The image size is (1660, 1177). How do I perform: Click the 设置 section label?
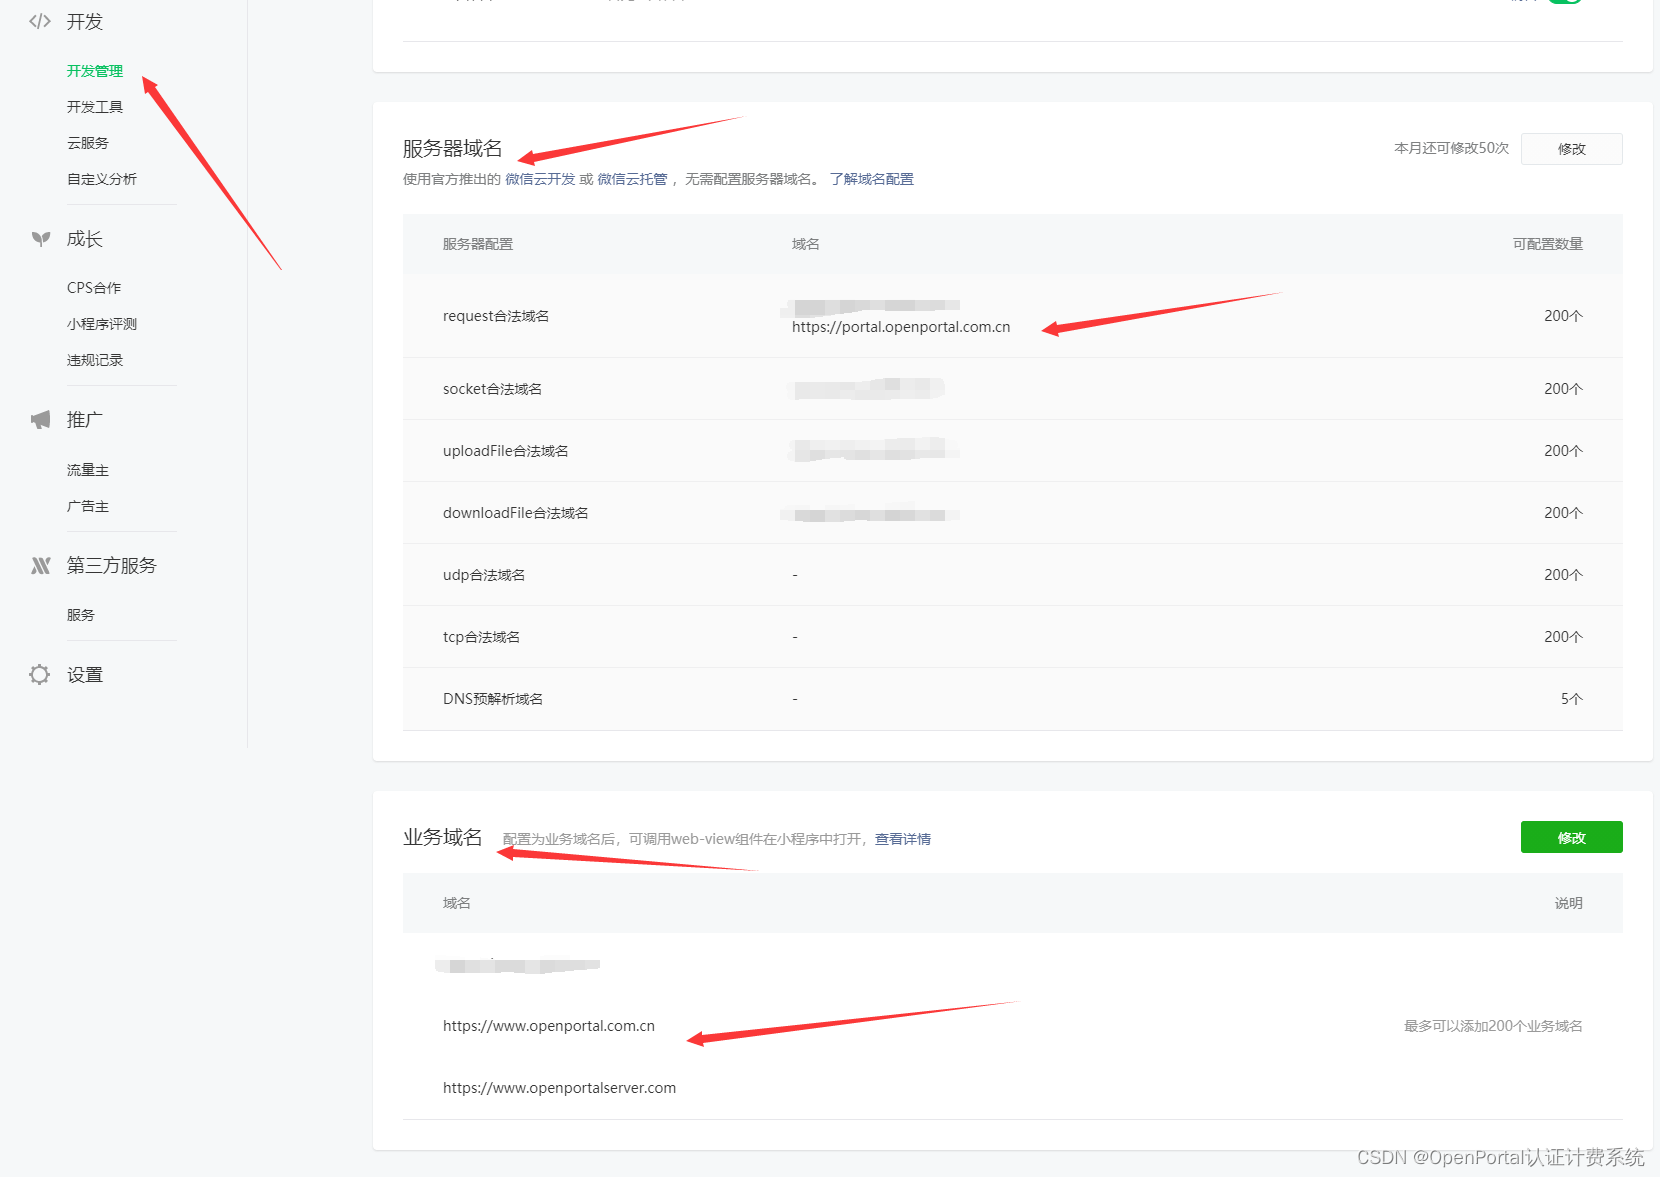[x=85, y=675]
